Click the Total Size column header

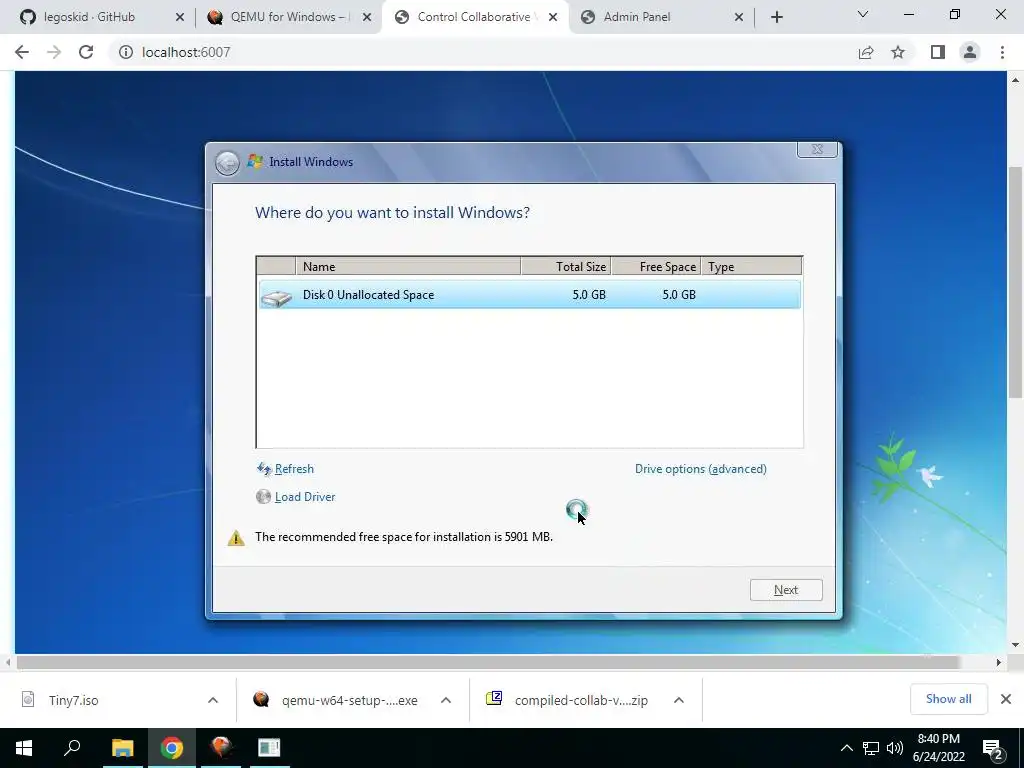[x=566, y=266]
